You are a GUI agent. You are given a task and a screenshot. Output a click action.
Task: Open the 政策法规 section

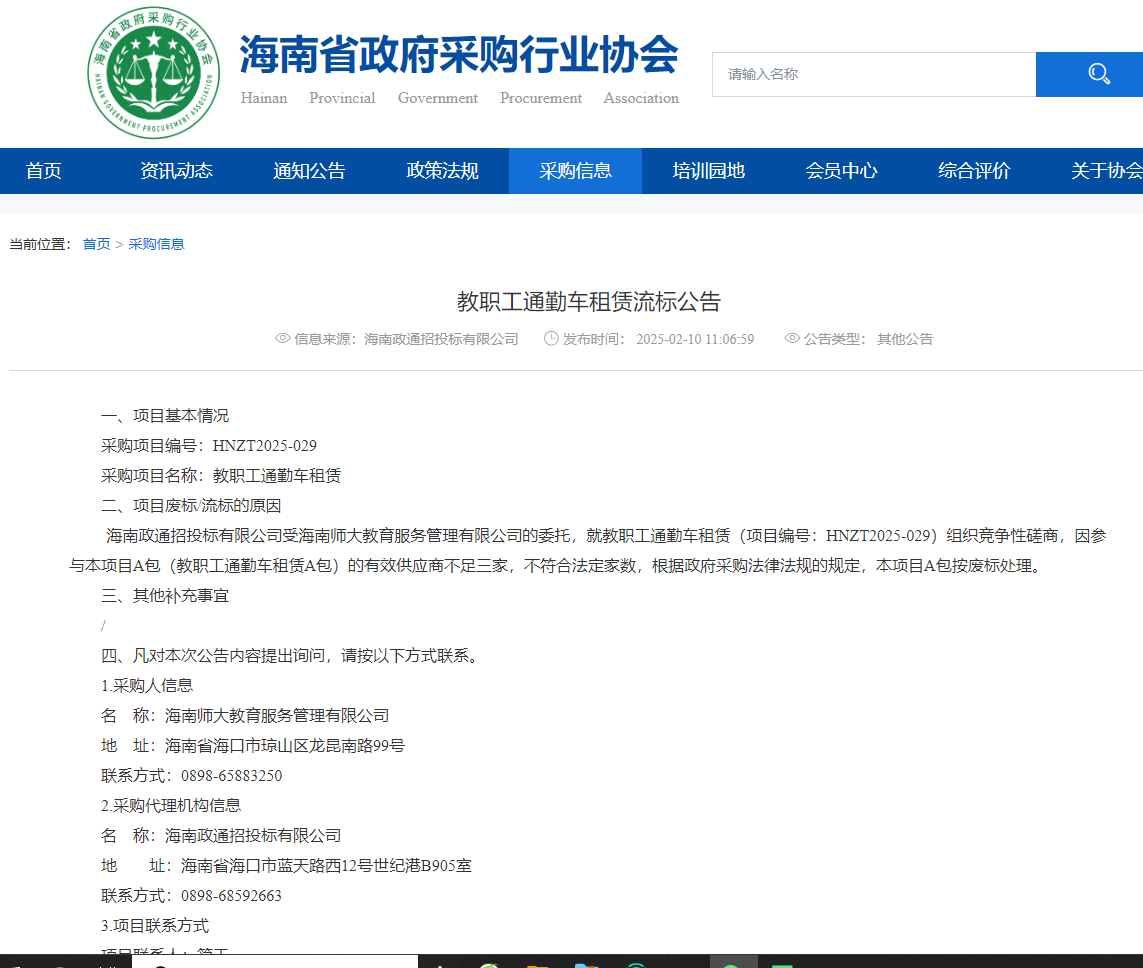click(x=442, y=171)
